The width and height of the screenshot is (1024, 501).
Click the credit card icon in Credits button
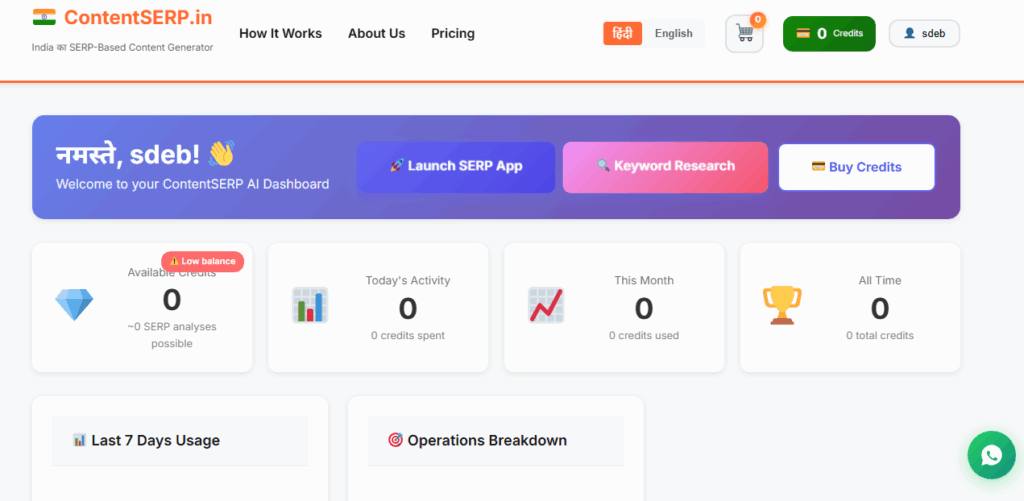[x=803, y=33]
